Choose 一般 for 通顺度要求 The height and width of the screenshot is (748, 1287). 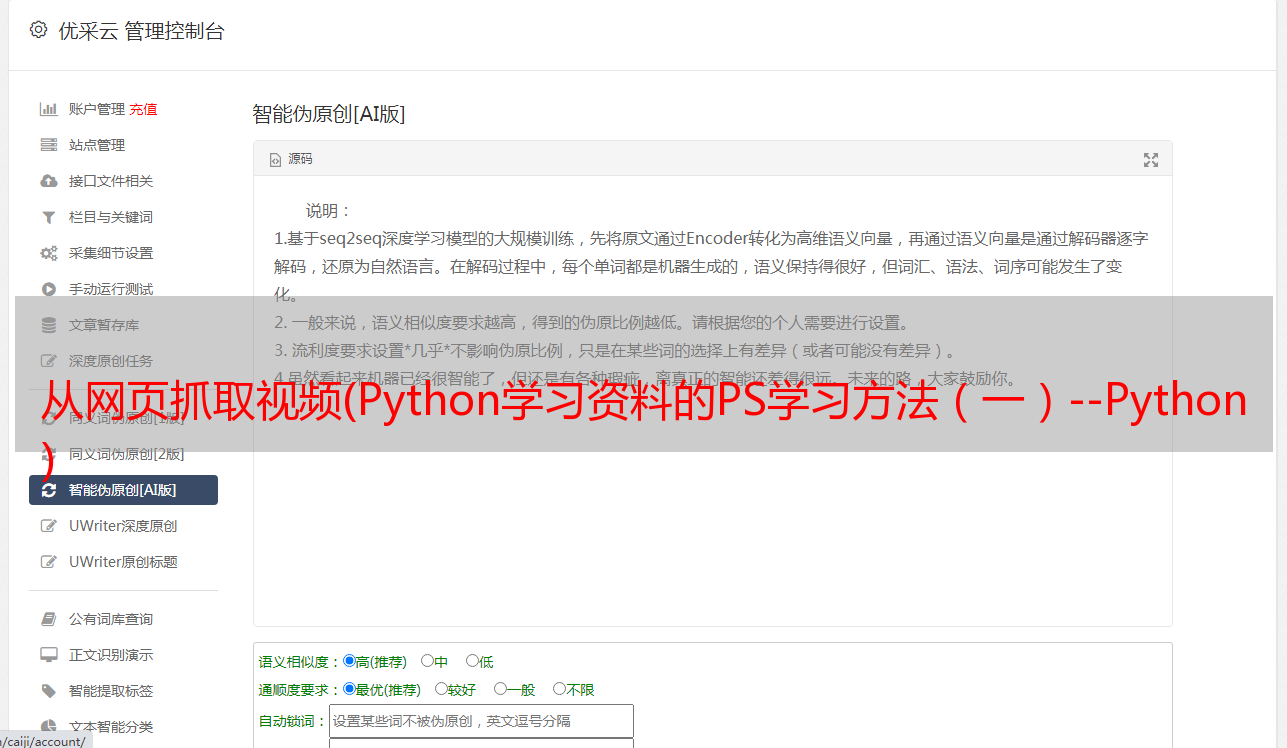tap(500, 689)
